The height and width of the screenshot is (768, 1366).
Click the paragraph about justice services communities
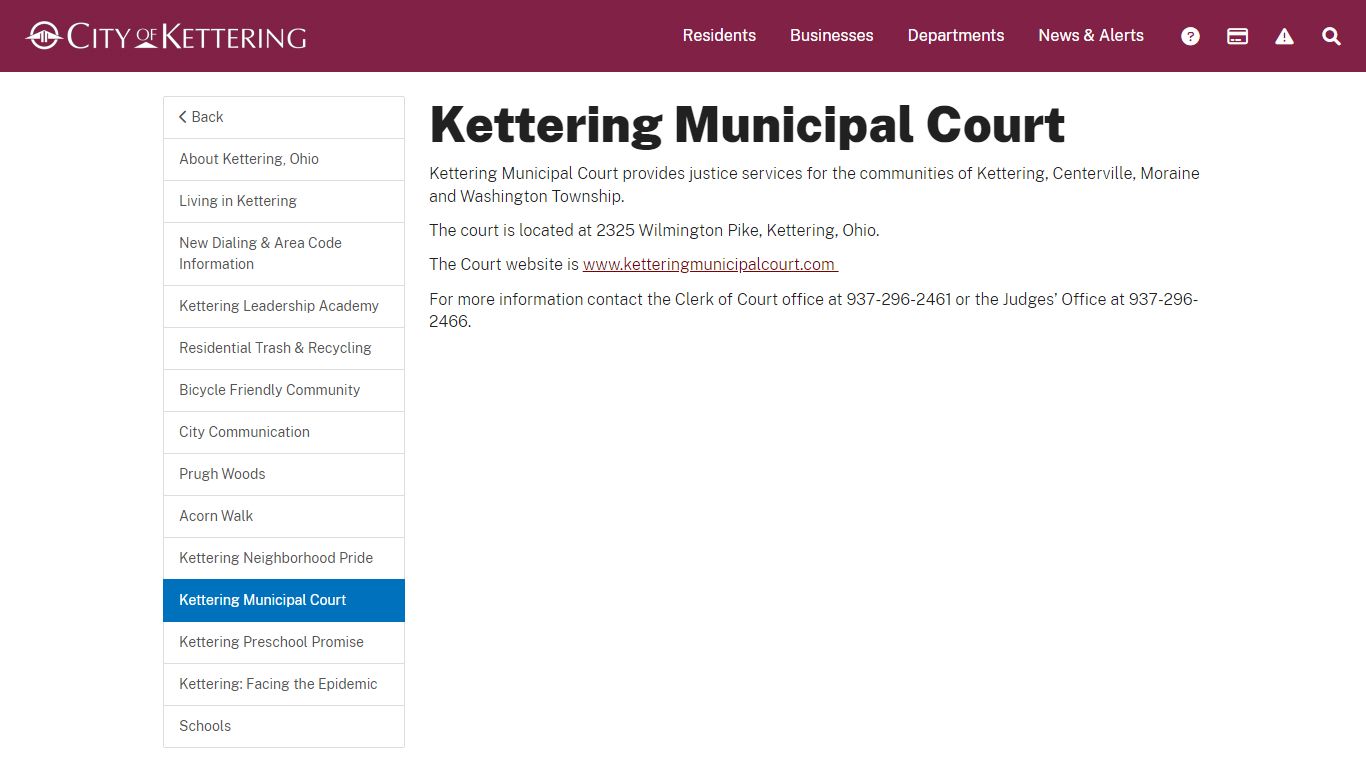pyautogui.click(x=814, y=184)
